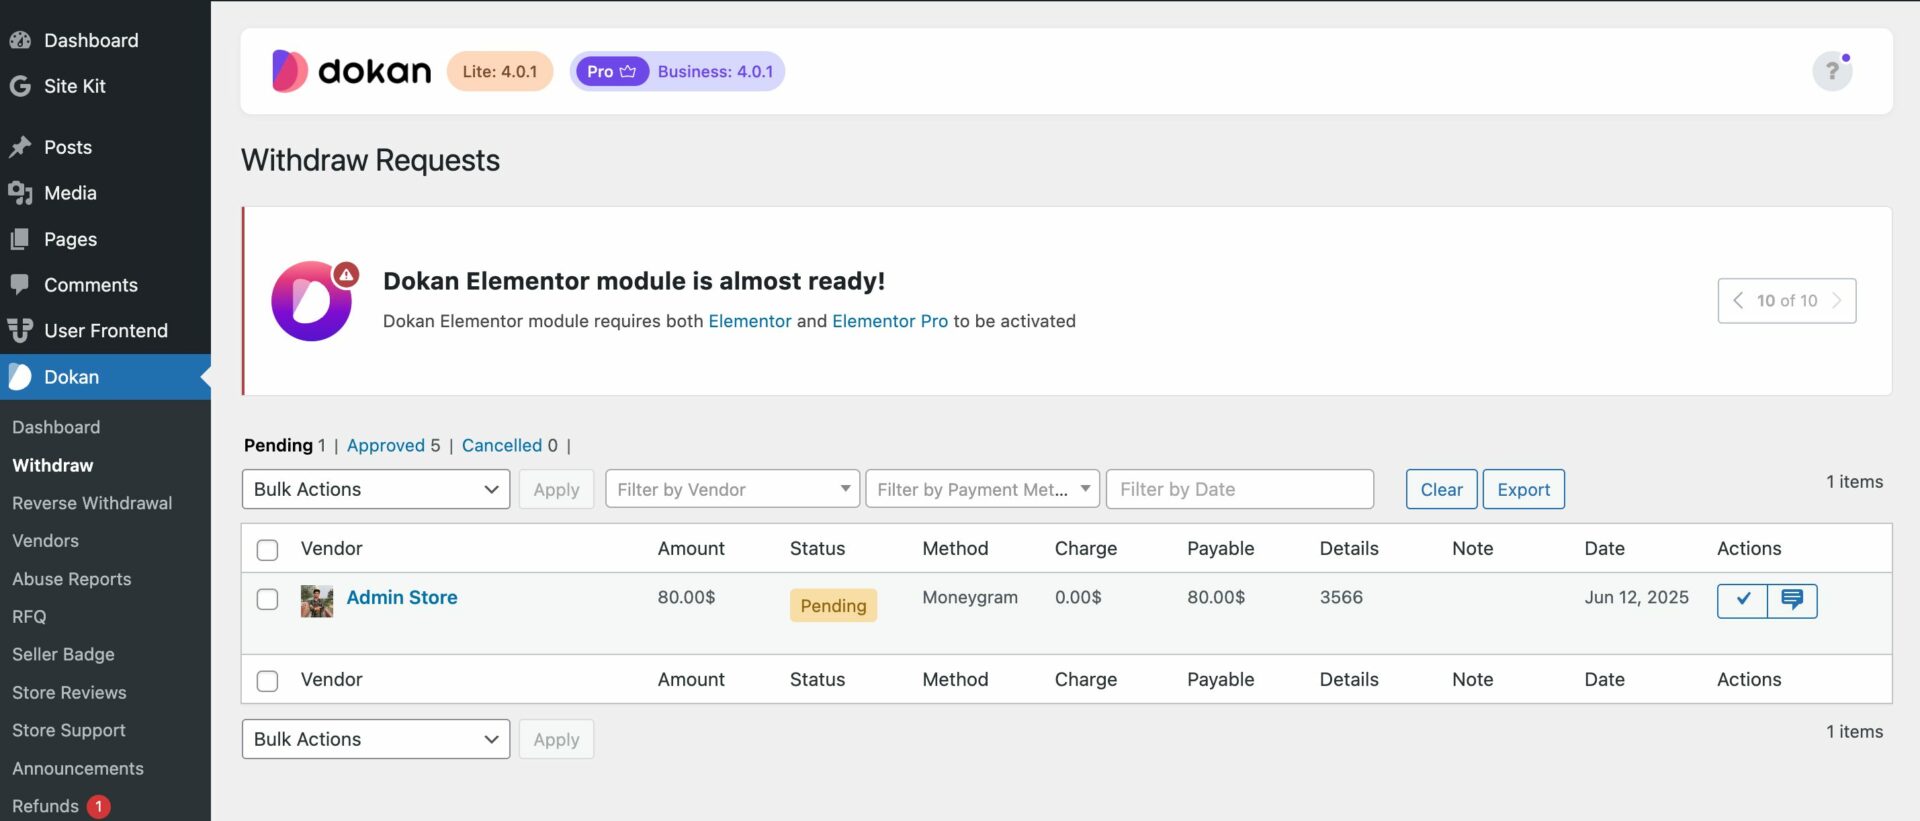Click the Pro crown badge
Screen dimensions: 1920x821
click(x=612, y=71)
